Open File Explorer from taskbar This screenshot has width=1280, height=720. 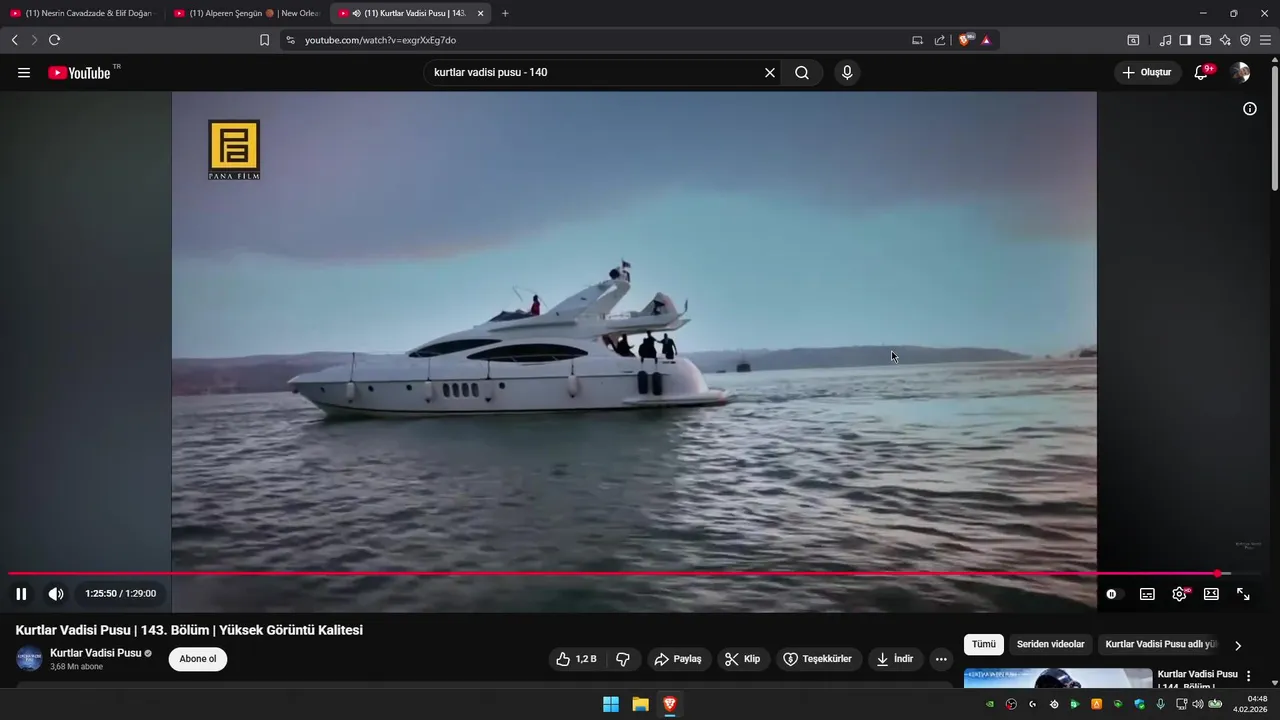[640, 704]
